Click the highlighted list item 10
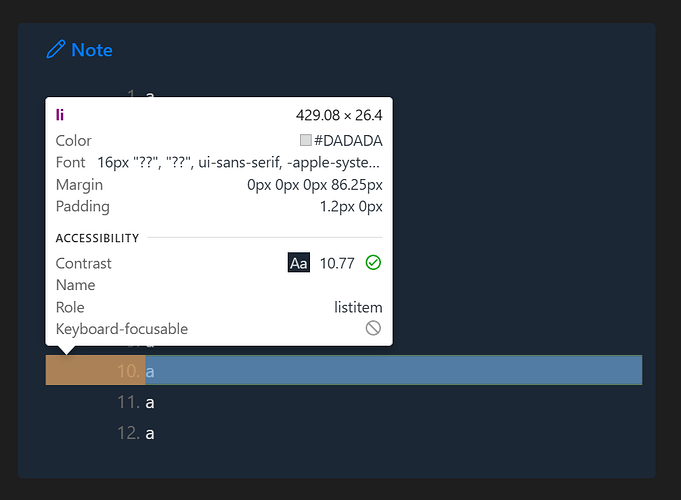This screenshot has height=500, width=681. click(392, 371)
